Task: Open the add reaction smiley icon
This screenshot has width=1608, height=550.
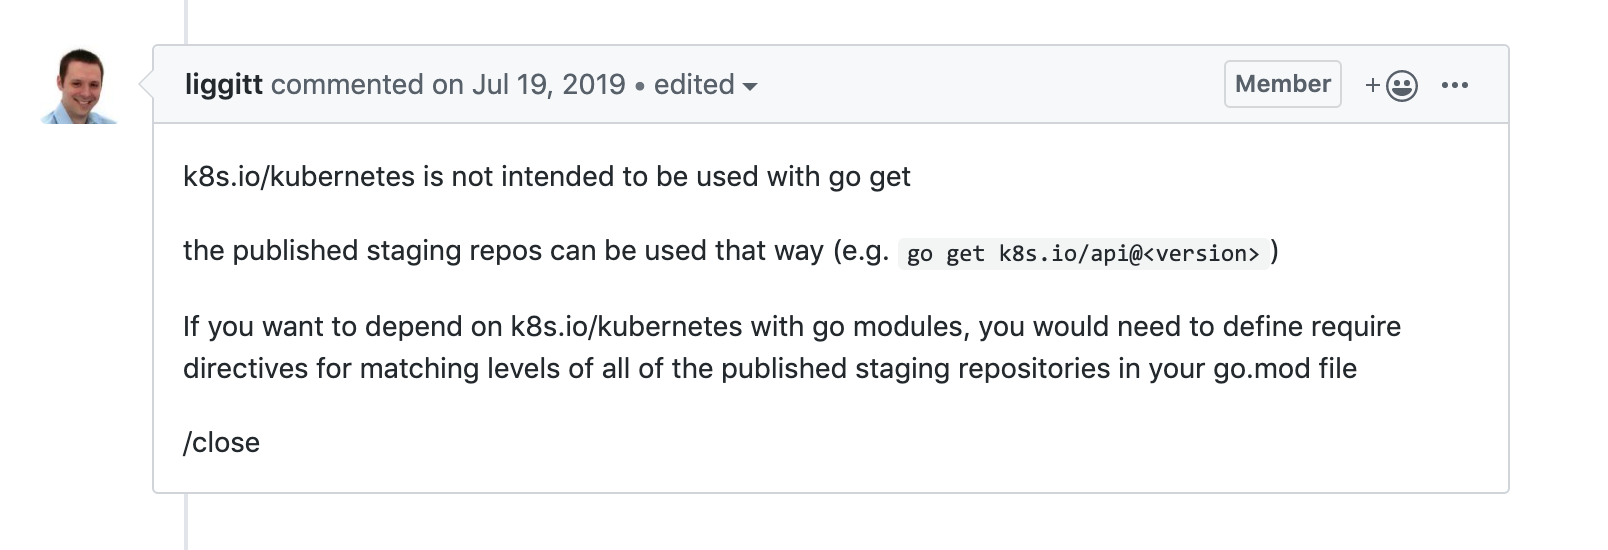Action: 1402,86
